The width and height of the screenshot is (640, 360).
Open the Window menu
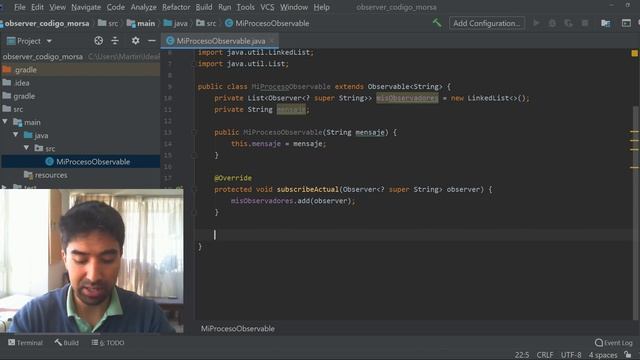pos(293,7)
